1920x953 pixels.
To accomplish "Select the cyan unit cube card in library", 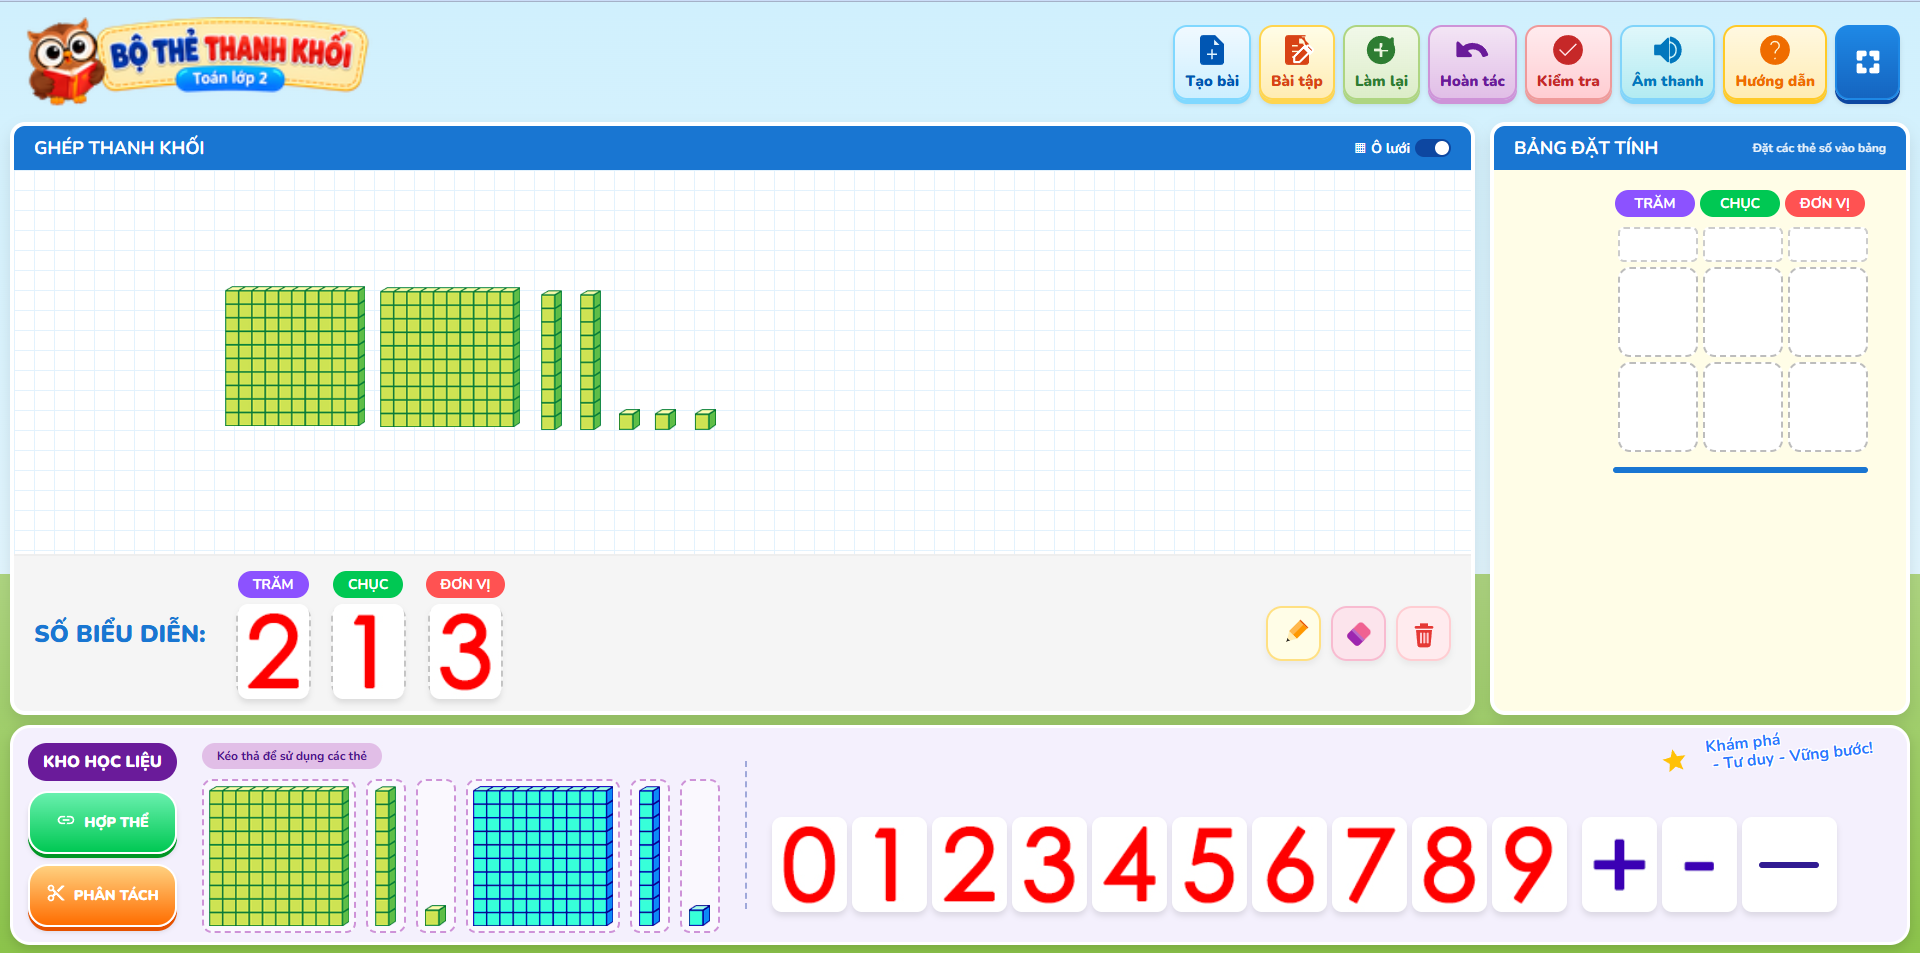I will [x=700, y=856].
